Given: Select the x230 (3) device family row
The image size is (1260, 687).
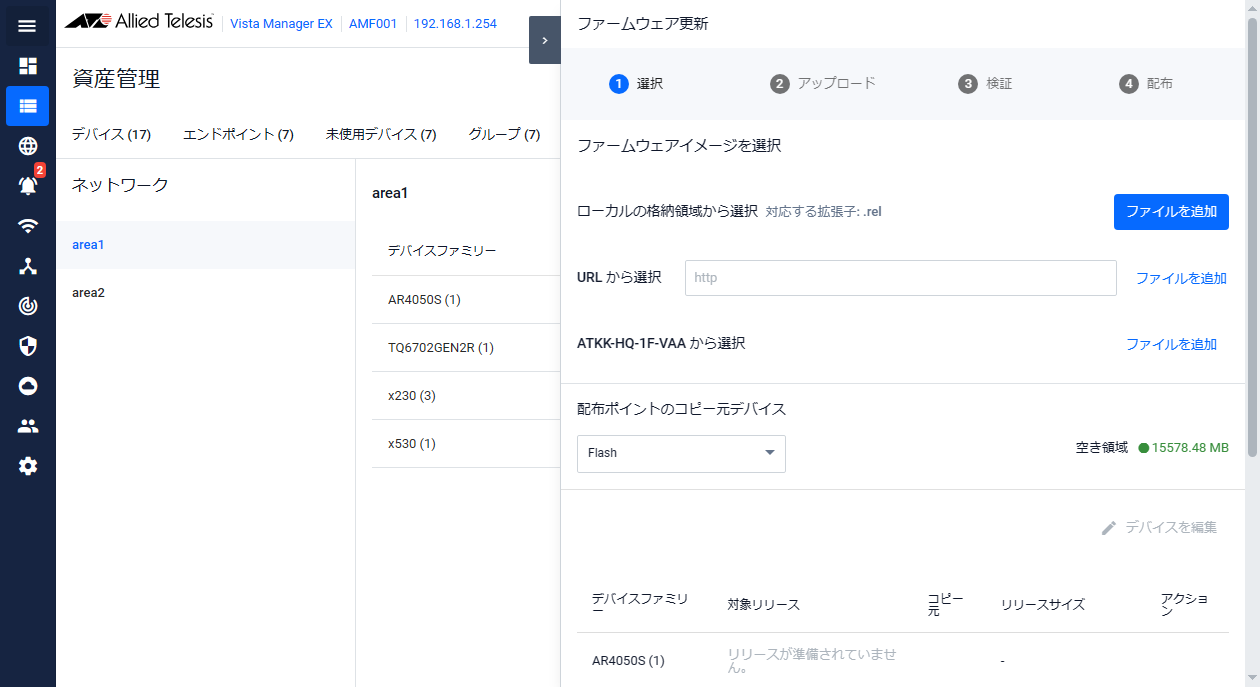Looking at the screenshot, I should pyautogui.click(x=412, y=396).
